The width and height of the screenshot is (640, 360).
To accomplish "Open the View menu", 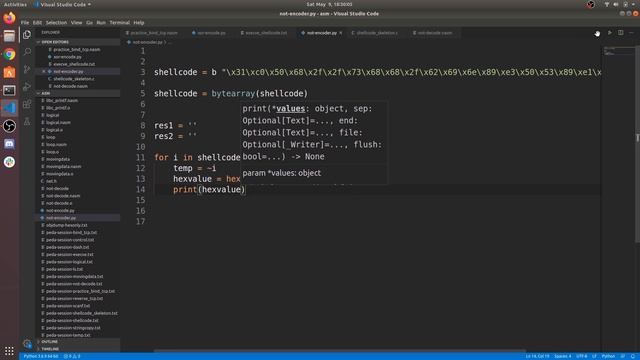I will tap(76, 23).
